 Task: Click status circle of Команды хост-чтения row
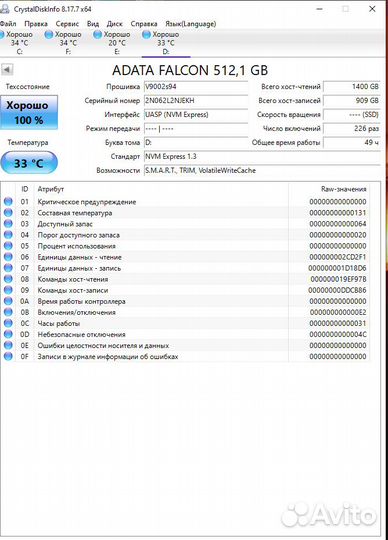(x=8, y=279)
